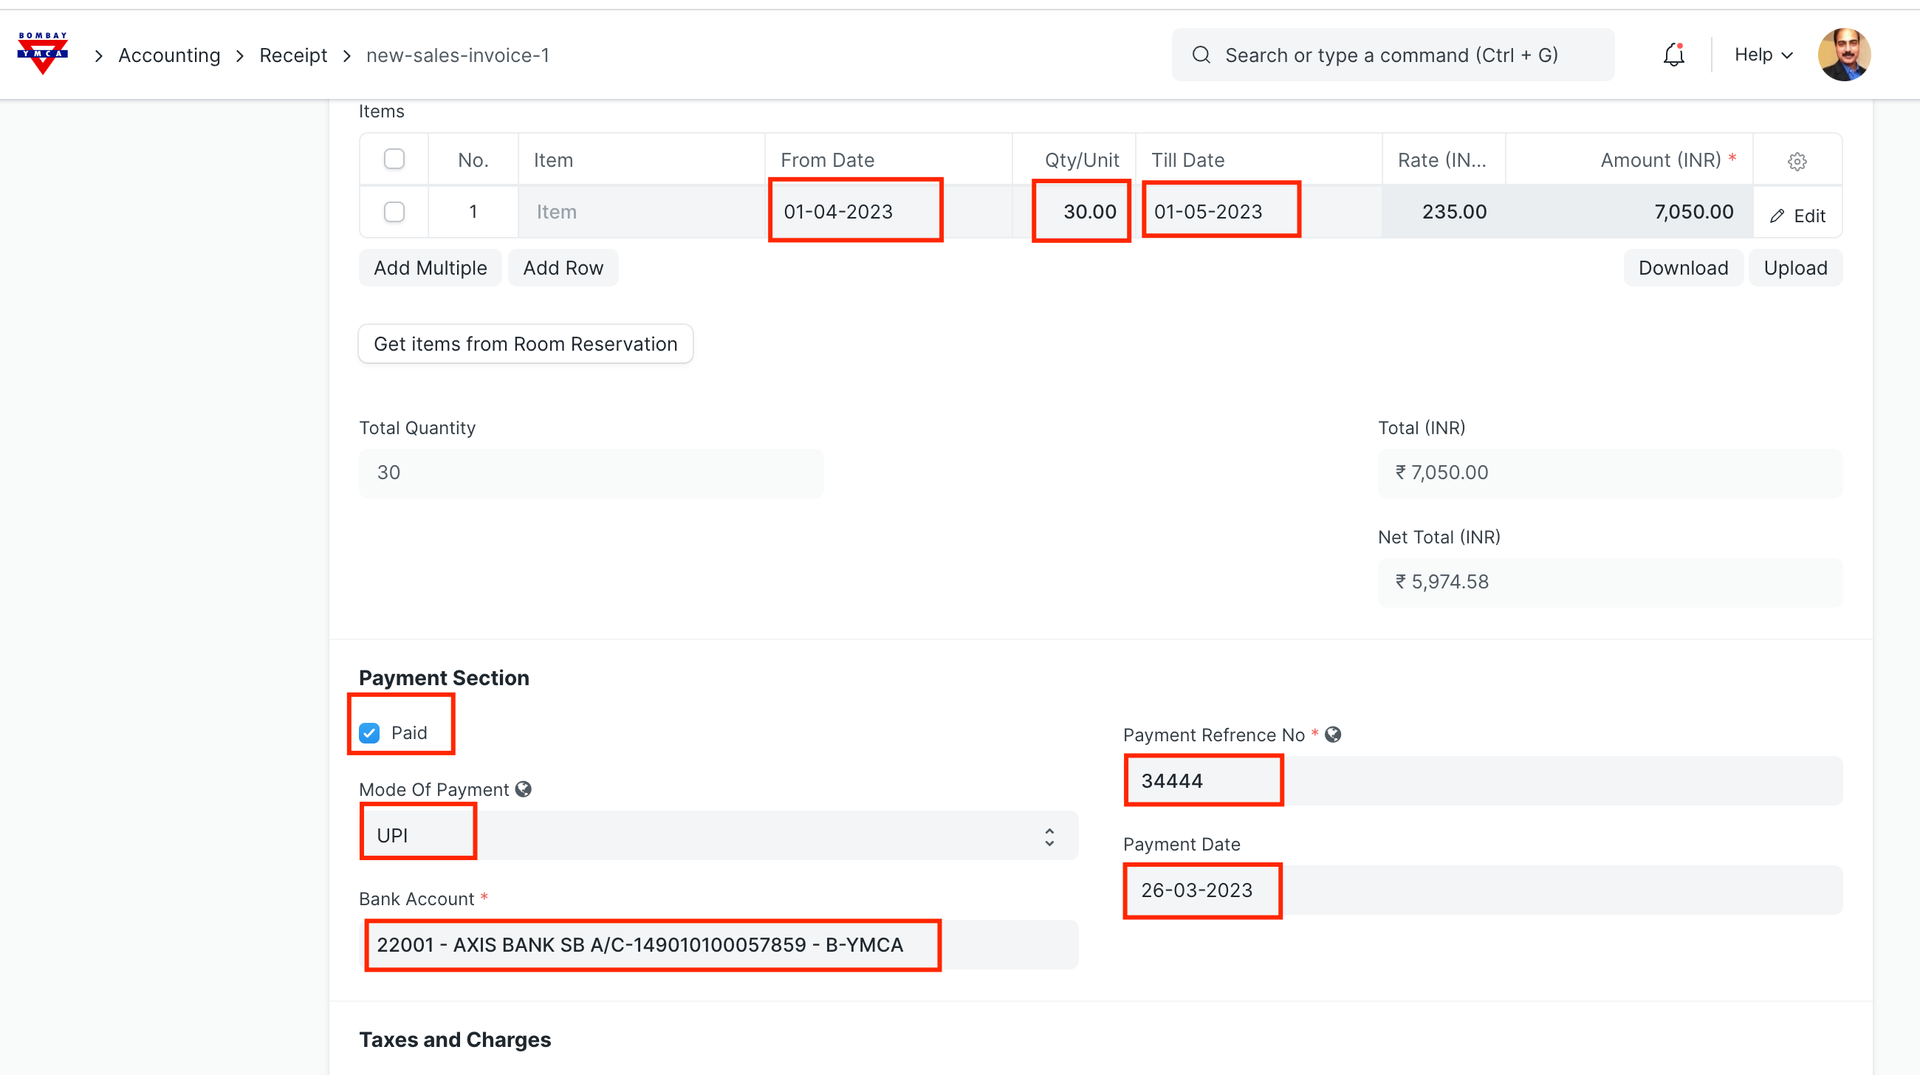Open the user profile avatar
Viewport: 1920px width, 1075px height.
1843,55
